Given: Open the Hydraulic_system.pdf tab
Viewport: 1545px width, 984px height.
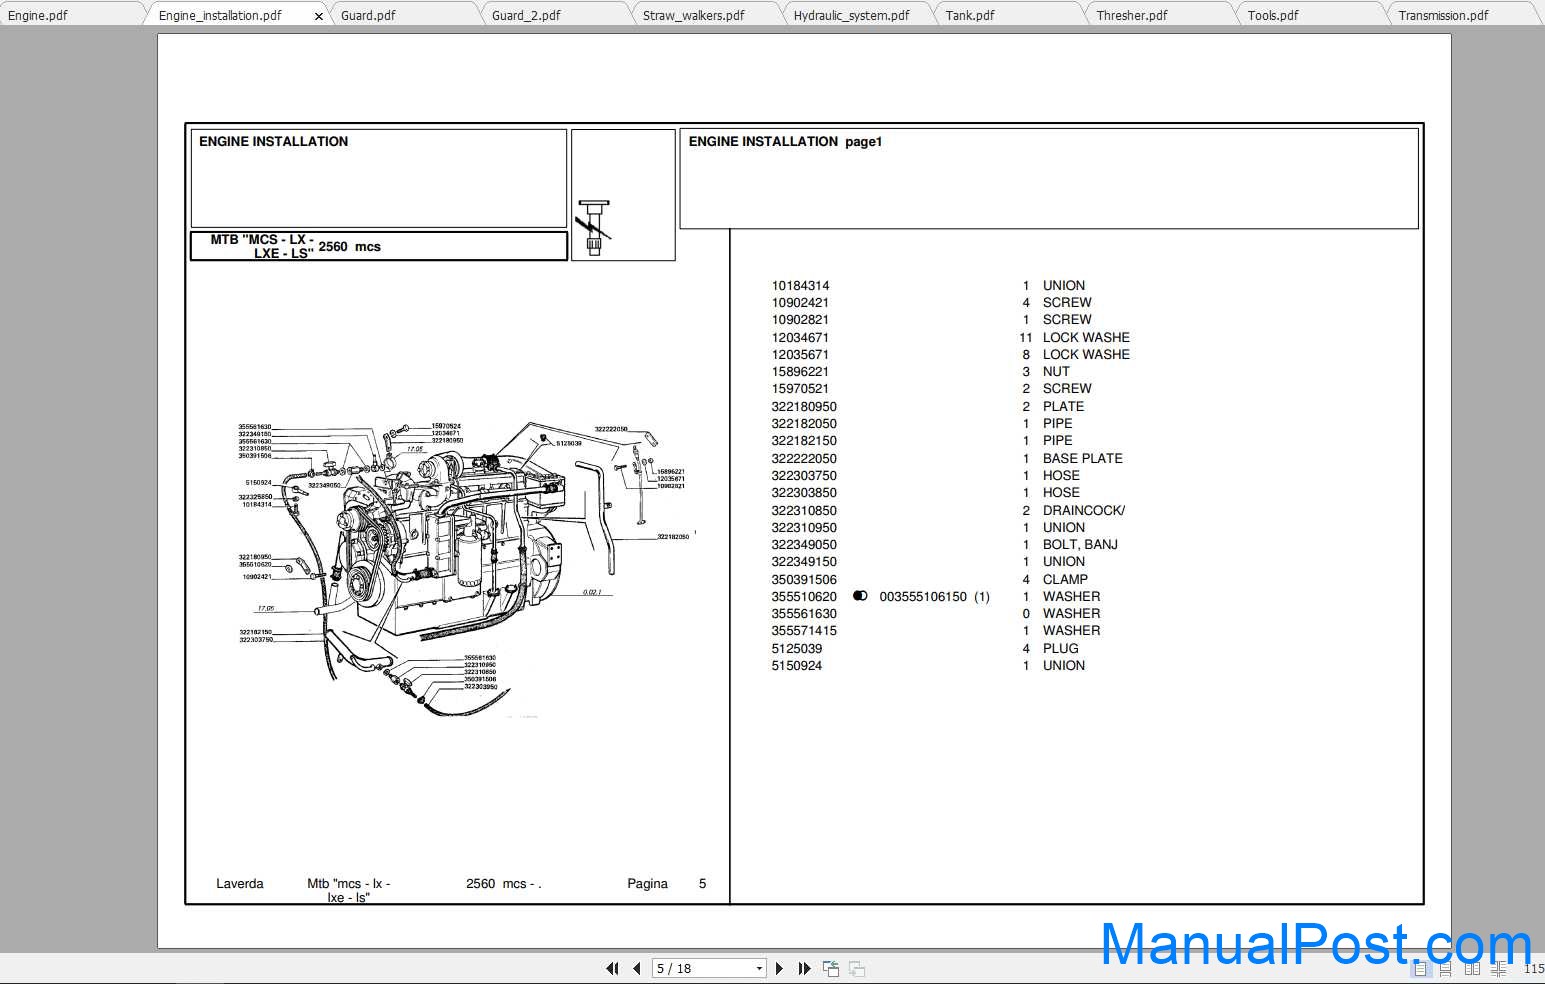Looking at the screenshot, I should [x=852, y=15].
